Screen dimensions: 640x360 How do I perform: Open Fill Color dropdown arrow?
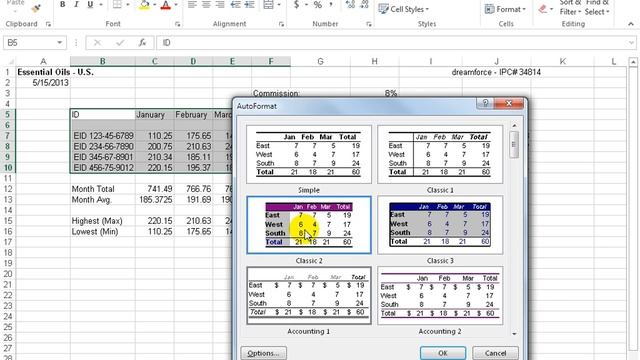154,5
